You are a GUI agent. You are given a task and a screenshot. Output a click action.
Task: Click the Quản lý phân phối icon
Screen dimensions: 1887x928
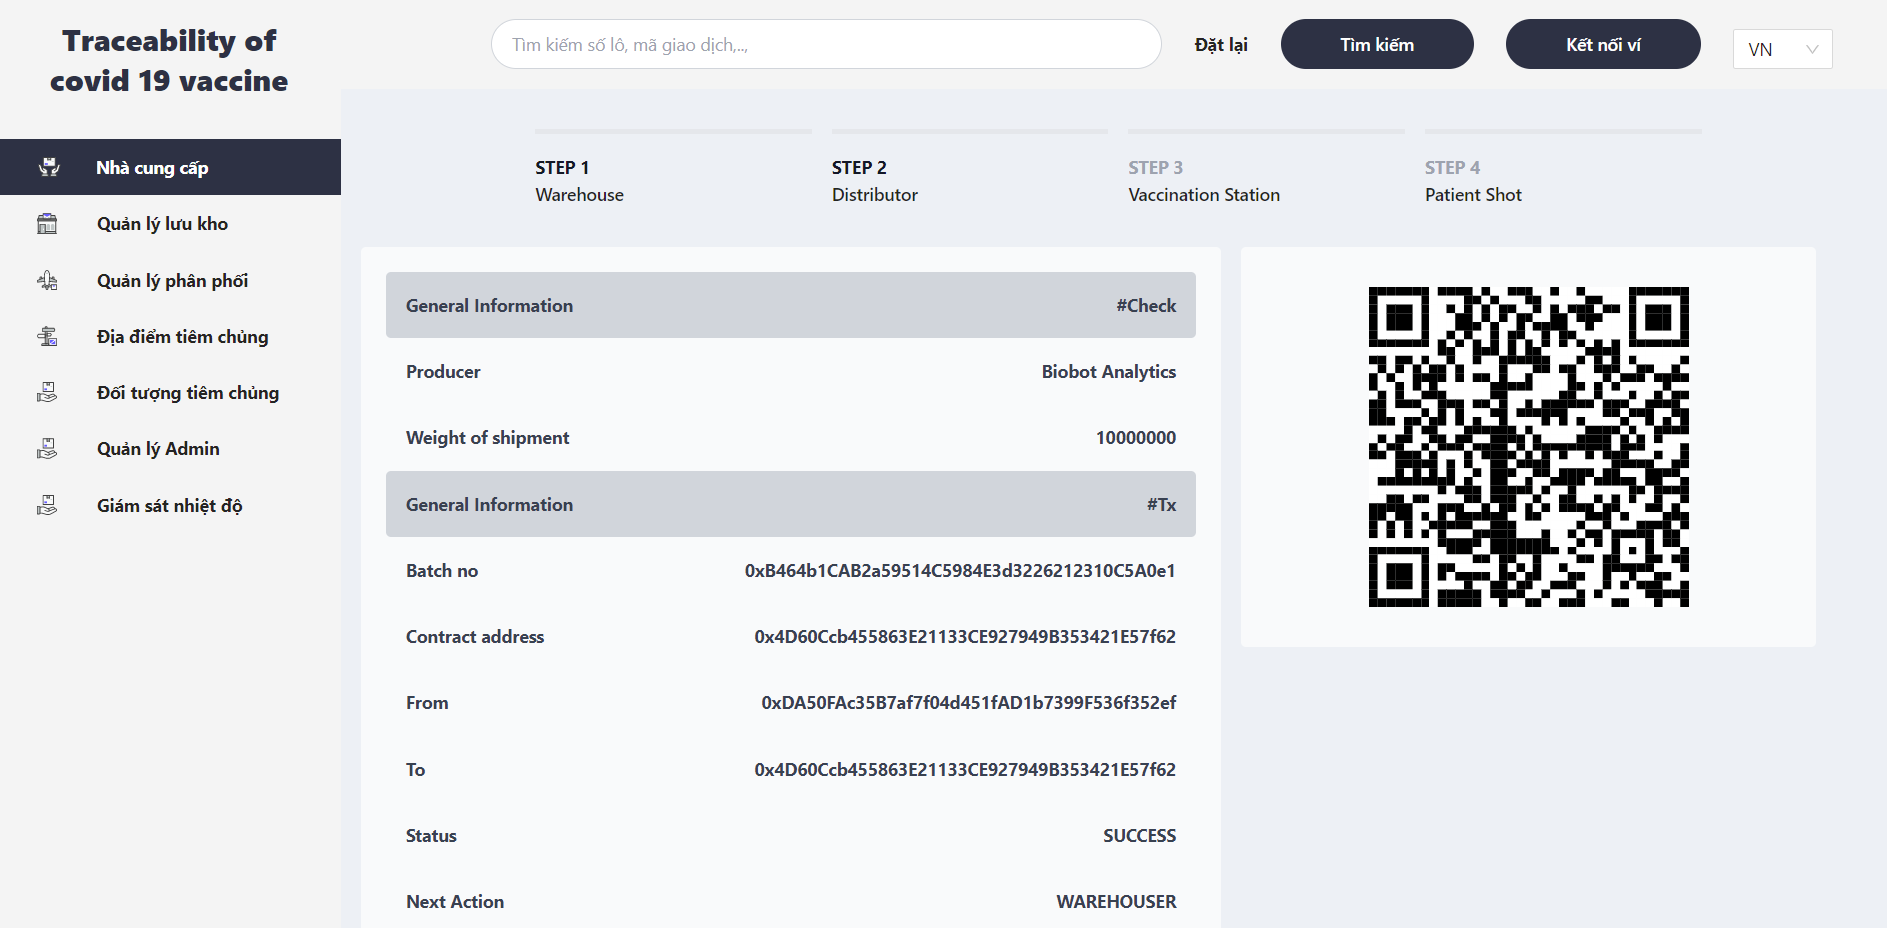tap(47, 280)
